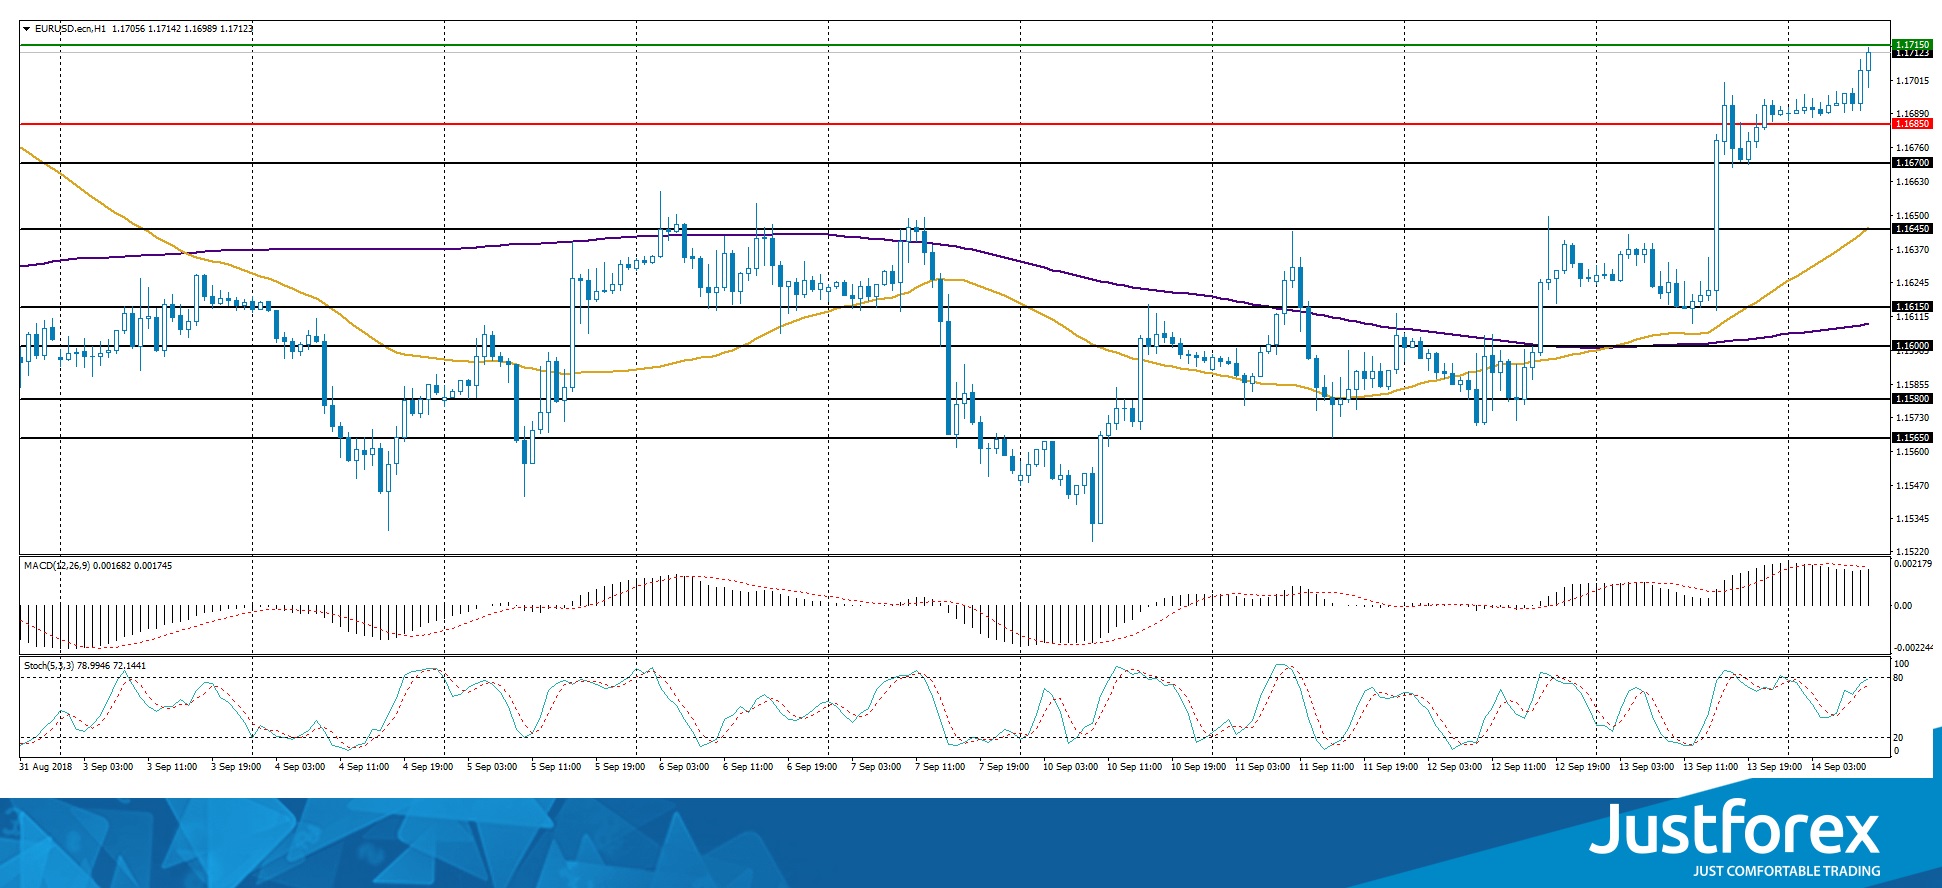
Task: Click the 1.15470 price axis value
Action: point(1912,486)
